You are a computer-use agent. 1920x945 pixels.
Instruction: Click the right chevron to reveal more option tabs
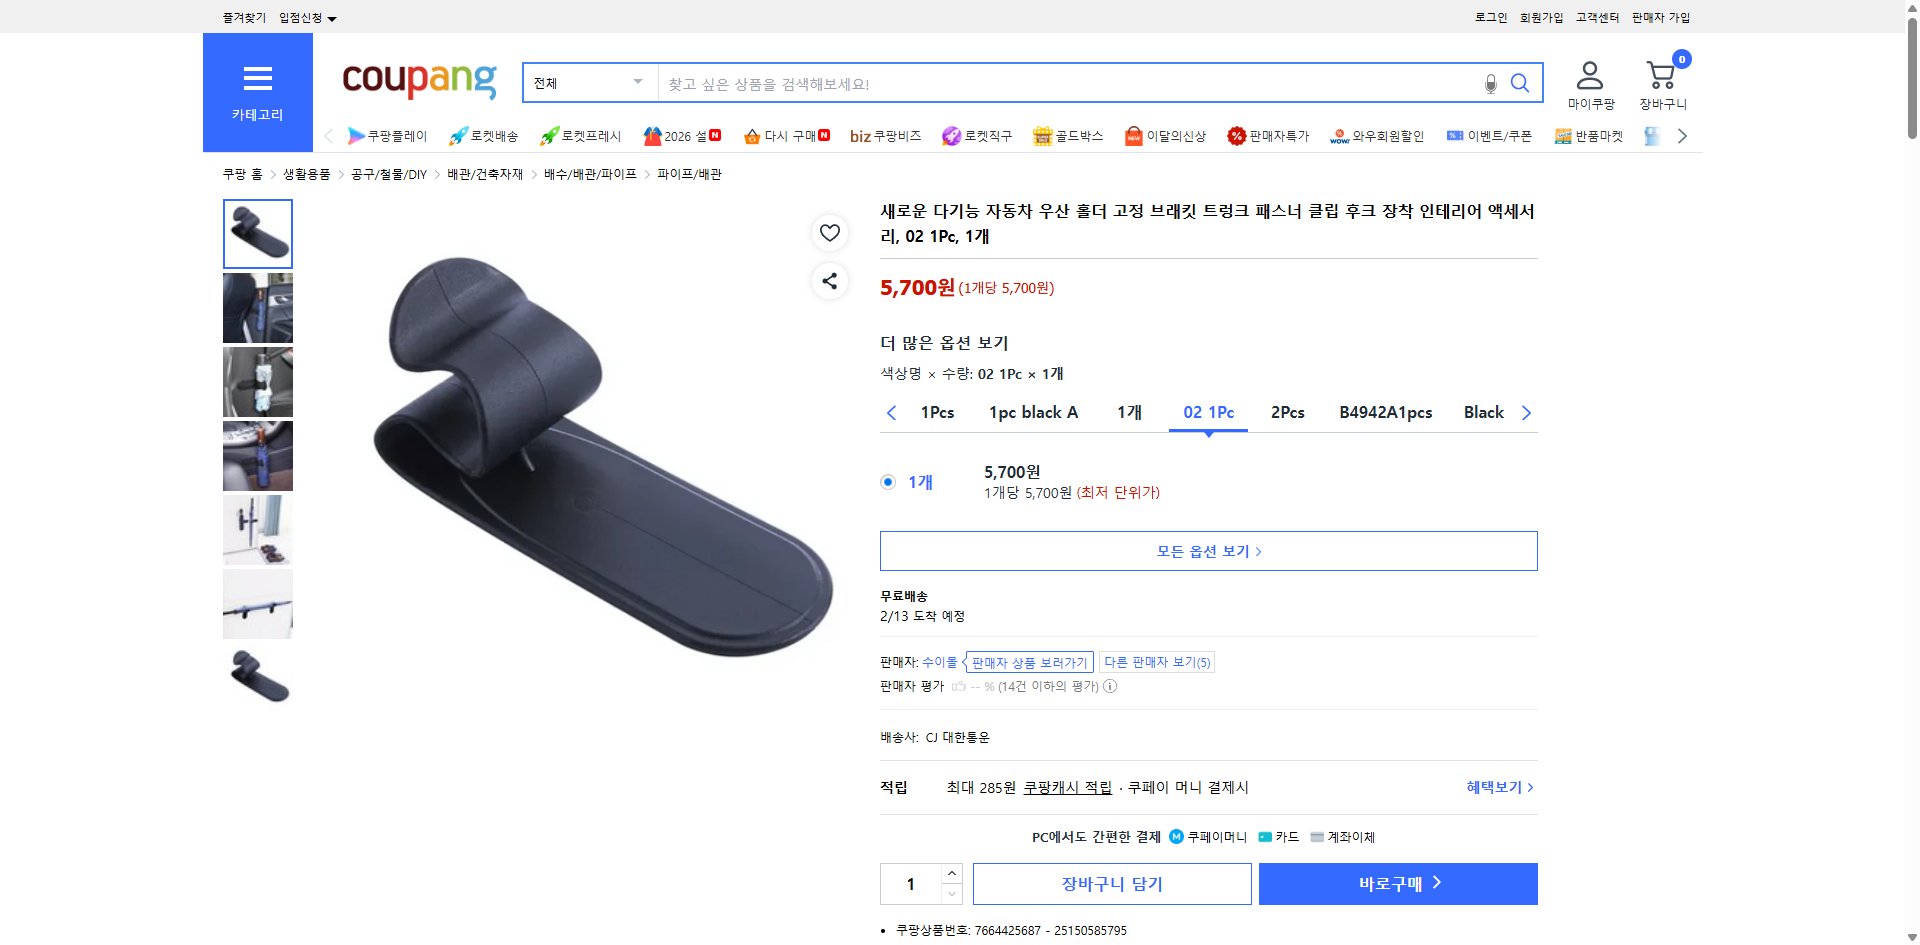pyautogui.click(x=1526, y=412)
